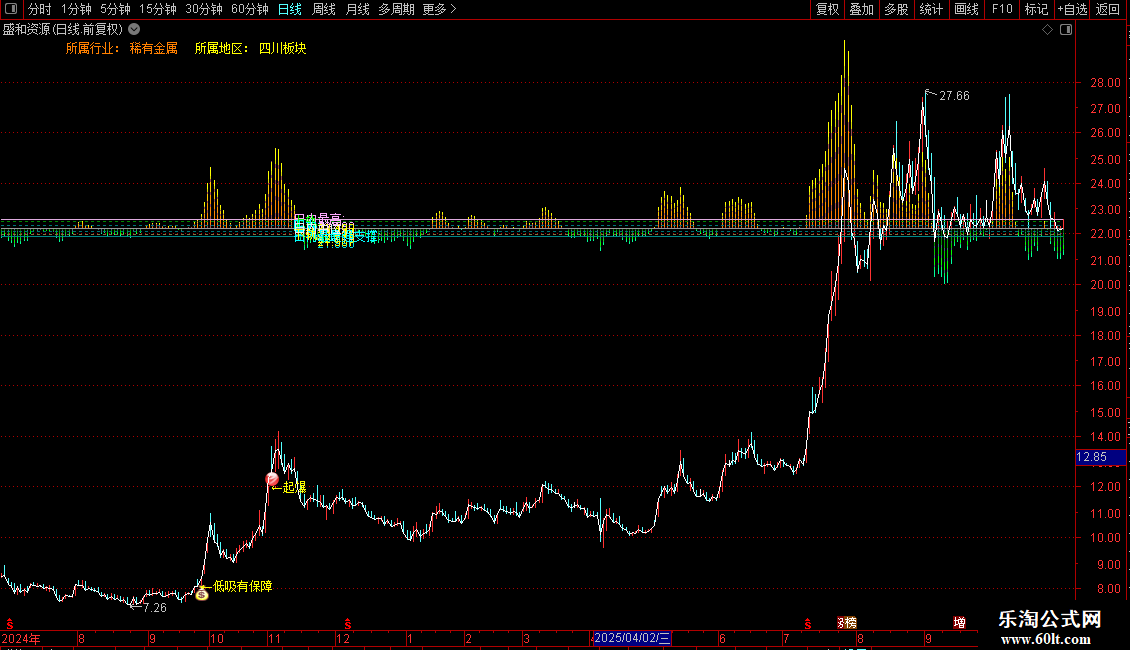This screenshot has width=1130, height=650.
Task: Select the 日线 daily chart tab
Action: coord(290,9)
